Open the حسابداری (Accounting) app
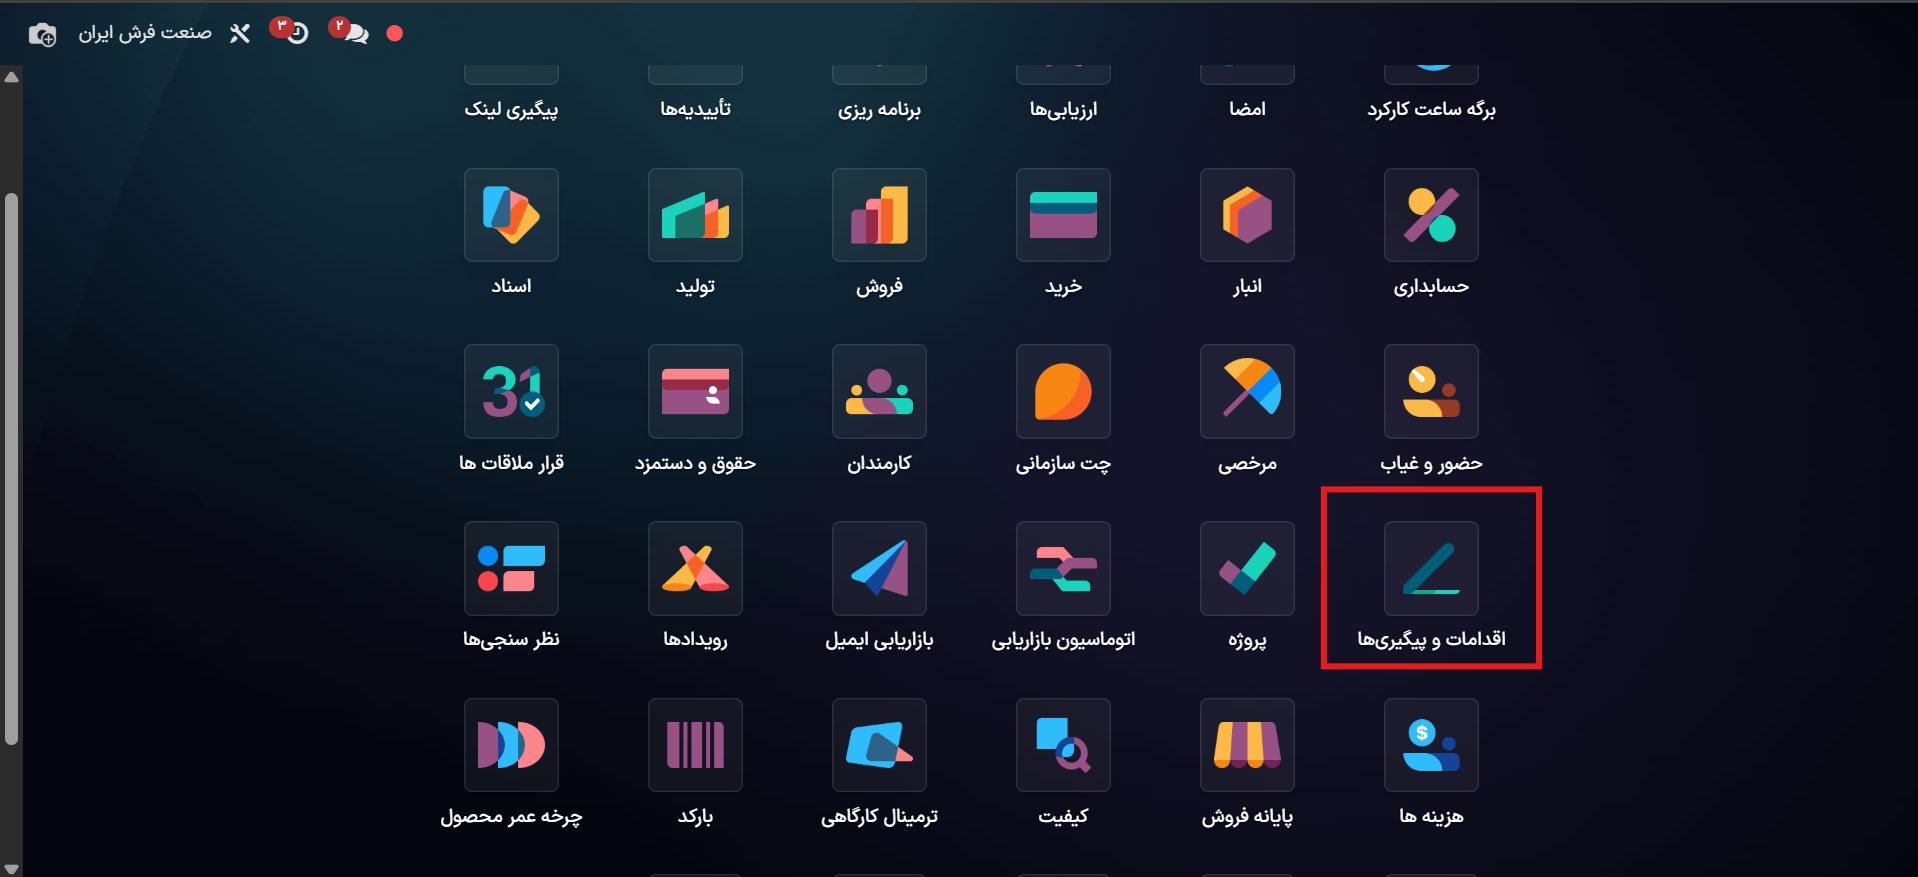This screenshot has height=877, width=1918. [1431, 215]
